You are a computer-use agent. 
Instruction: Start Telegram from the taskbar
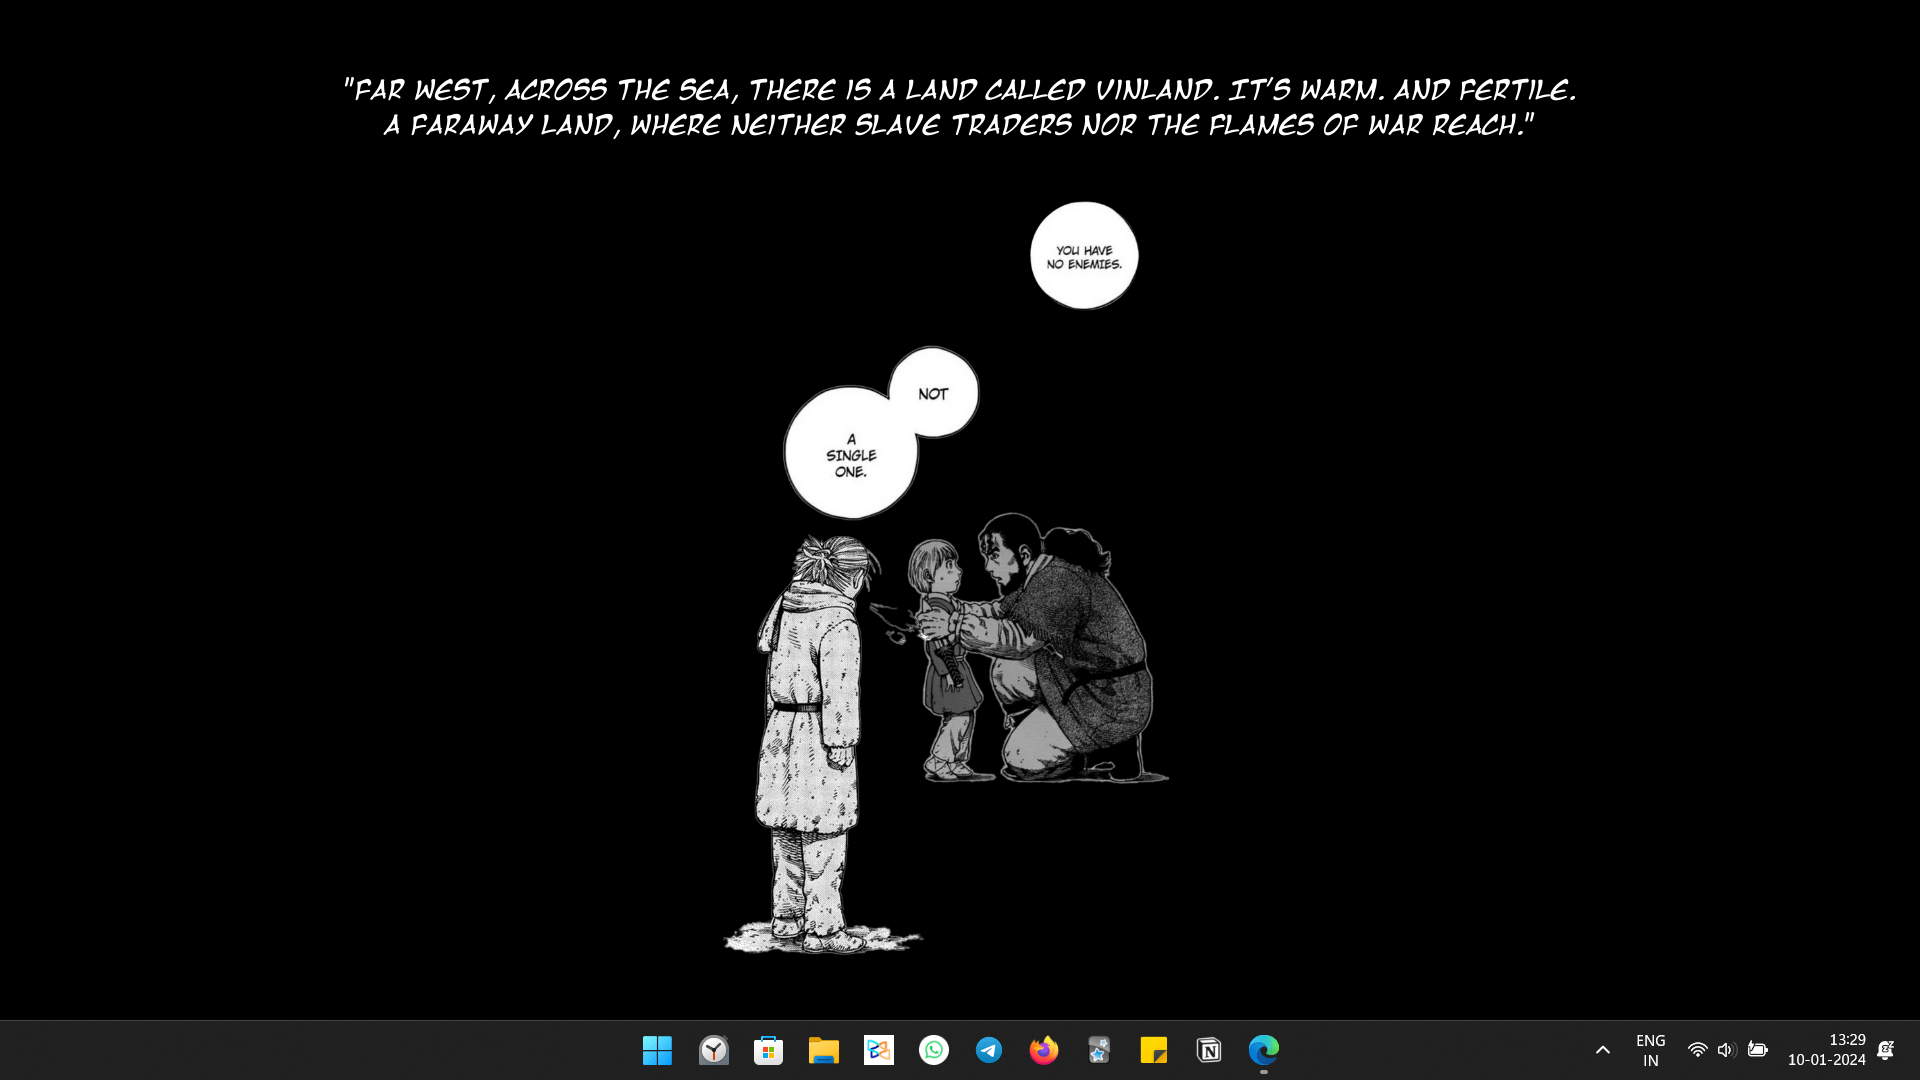(988, 1051)
